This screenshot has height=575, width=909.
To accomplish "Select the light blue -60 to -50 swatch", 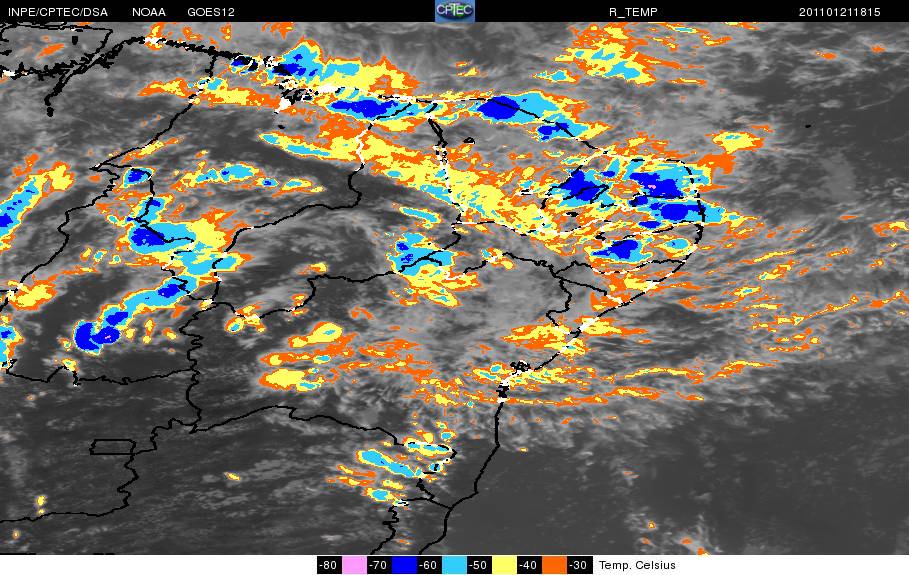I will 454,565.
